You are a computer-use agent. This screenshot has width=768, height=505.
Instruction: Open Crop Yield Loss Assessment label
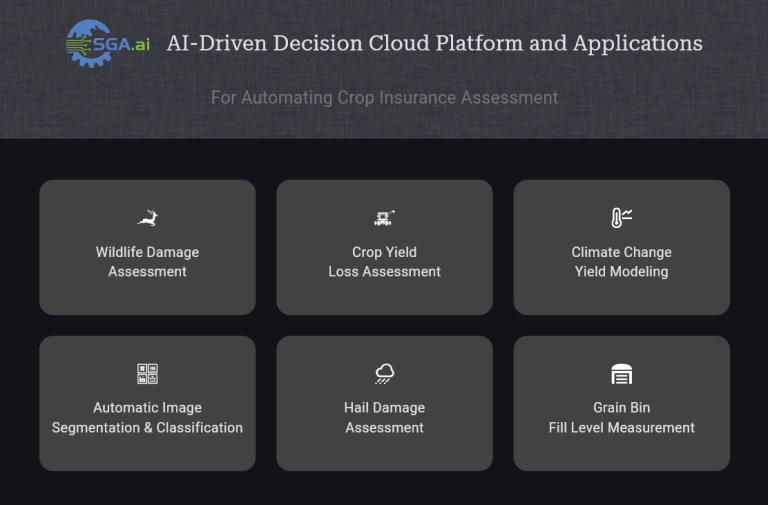coord(384,262)
